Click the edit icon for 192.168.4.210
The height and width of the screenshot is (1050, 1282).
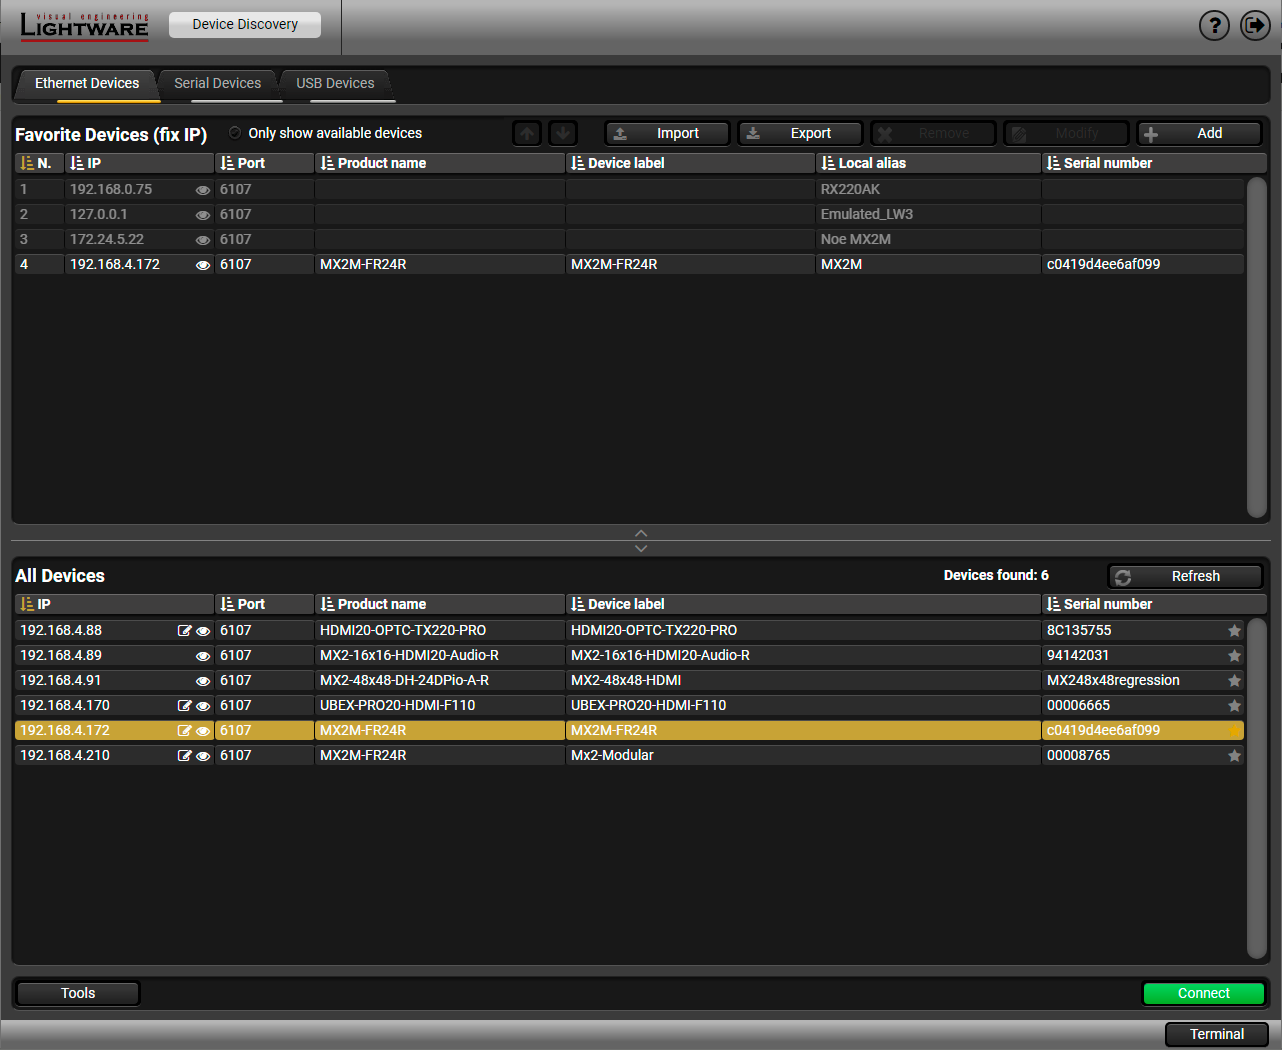[184, 756]
